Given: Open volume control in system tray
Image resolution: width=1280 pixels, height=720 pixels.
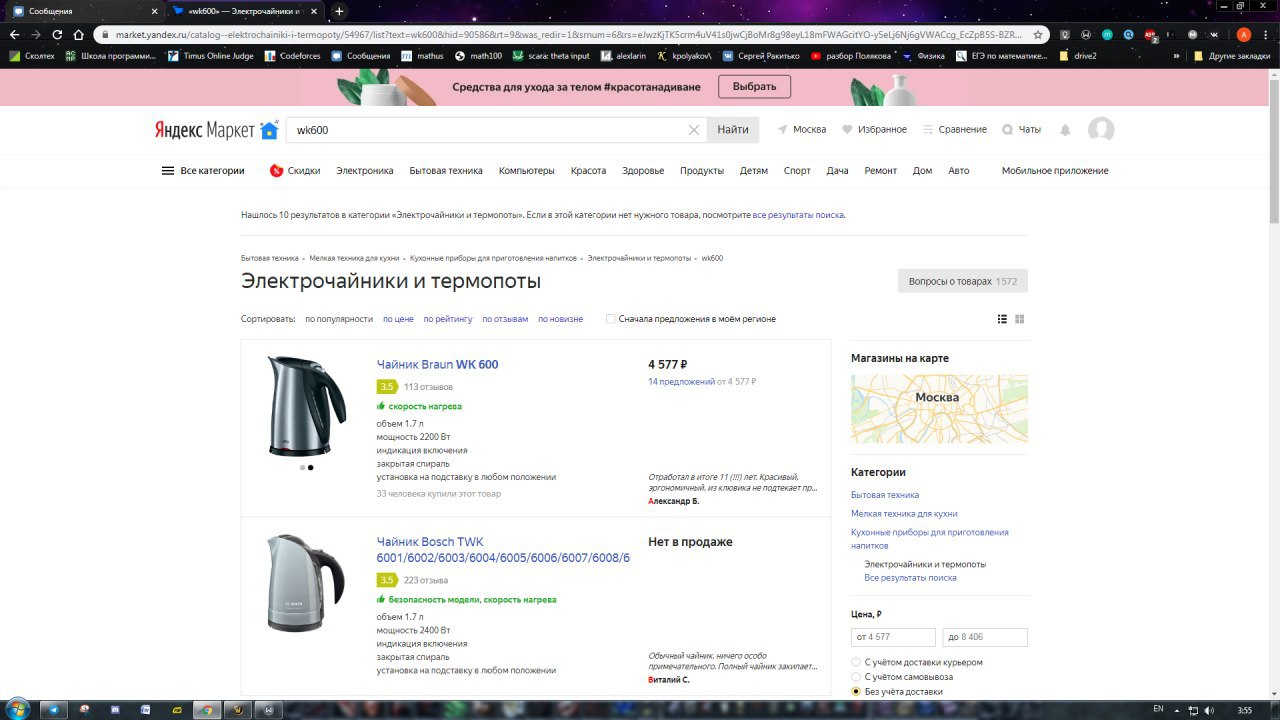Looking at the screenshot, I should 1210,709.
